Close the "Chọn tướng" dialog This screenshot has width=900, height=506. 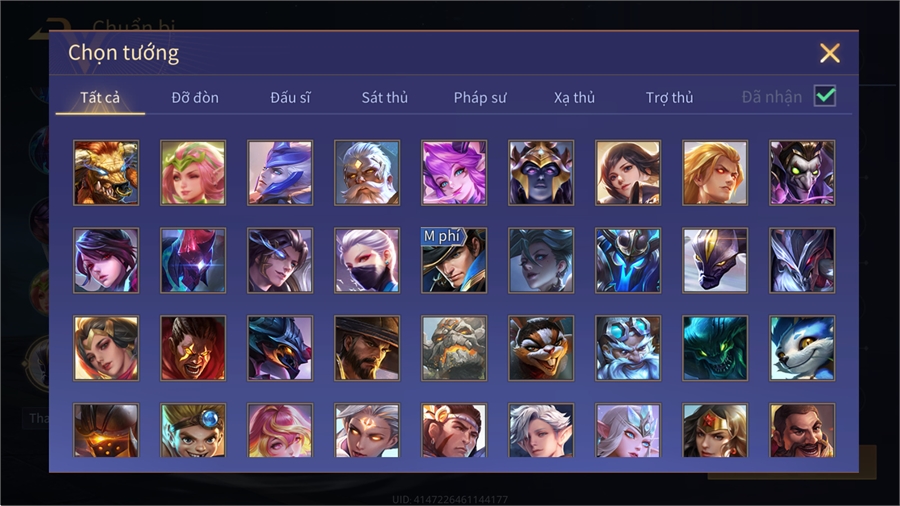829,53
